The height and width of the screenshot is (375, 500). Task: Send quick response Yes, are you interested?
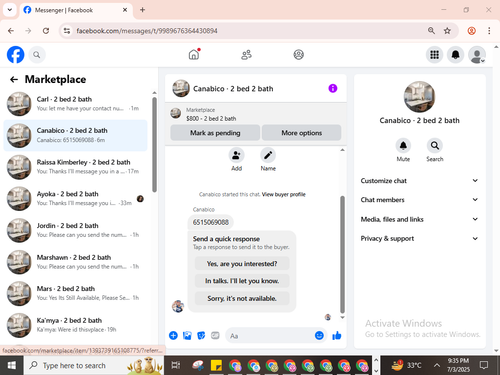242,264
